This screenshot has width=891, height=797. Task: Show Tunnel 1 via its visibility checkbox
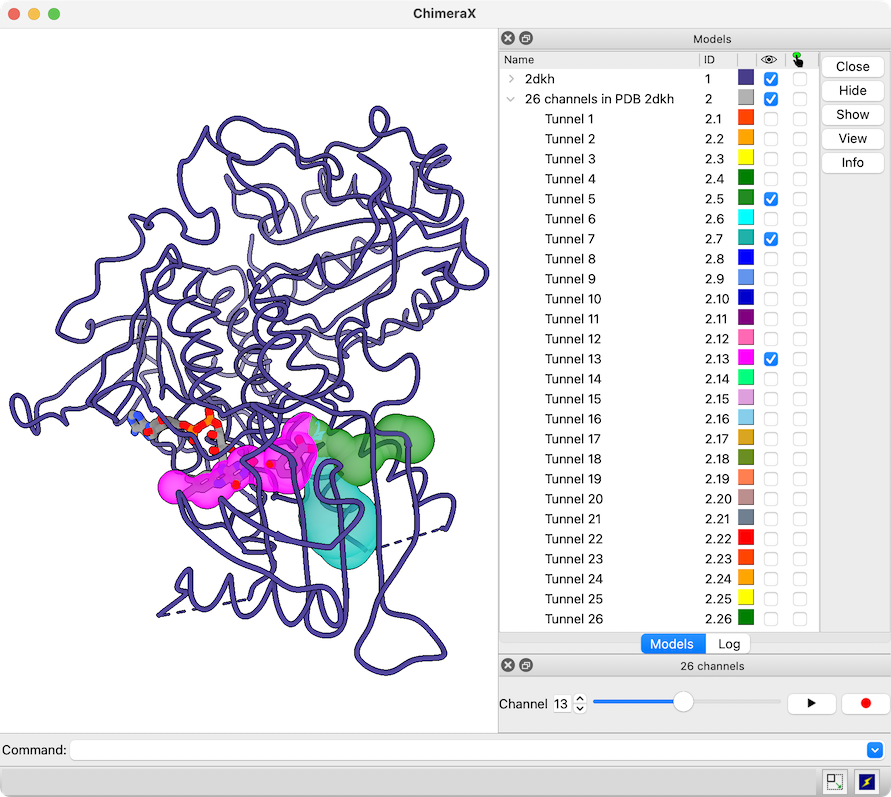(771, 119)
